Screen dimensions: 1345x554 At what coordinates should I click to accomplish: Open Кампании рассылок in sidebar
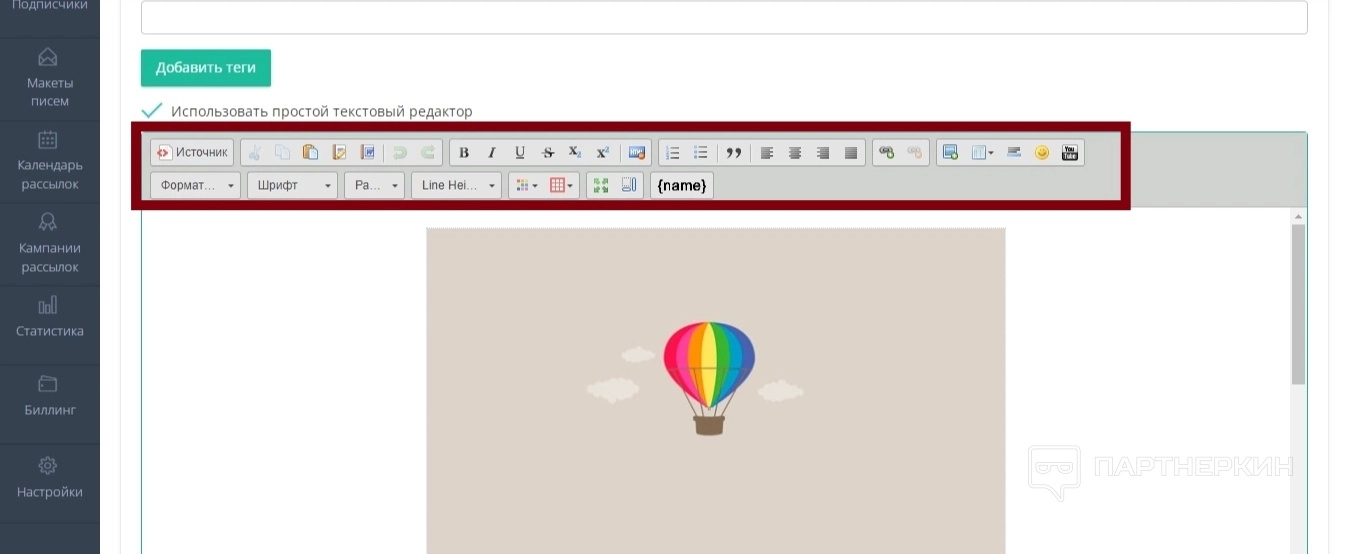50,245
